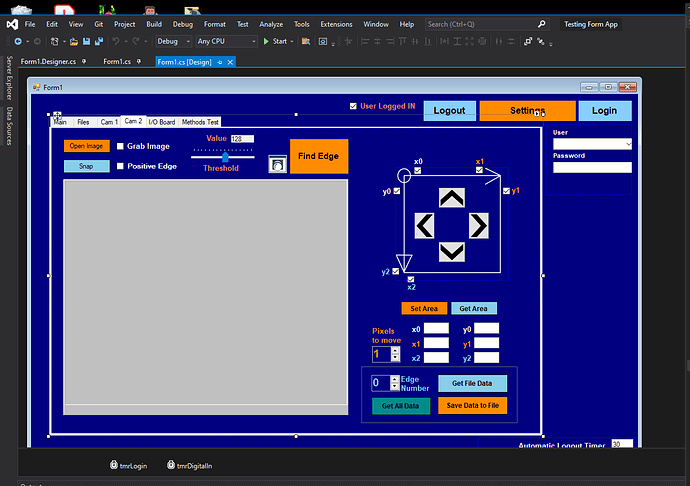Switch to the Methods Test tab

click(x=200, y=122)
